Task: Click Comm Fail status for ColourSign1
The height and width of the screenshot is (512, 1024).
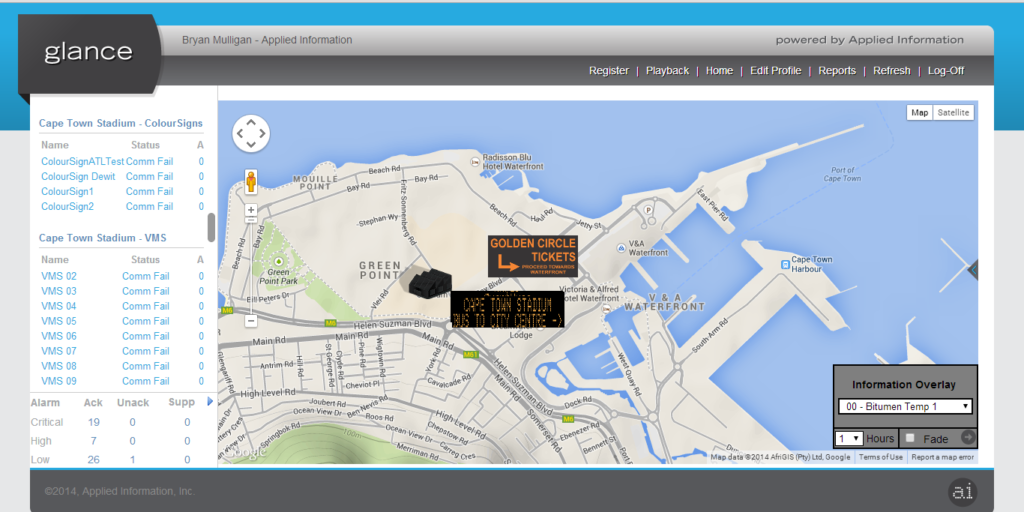Action: [150, 191]
